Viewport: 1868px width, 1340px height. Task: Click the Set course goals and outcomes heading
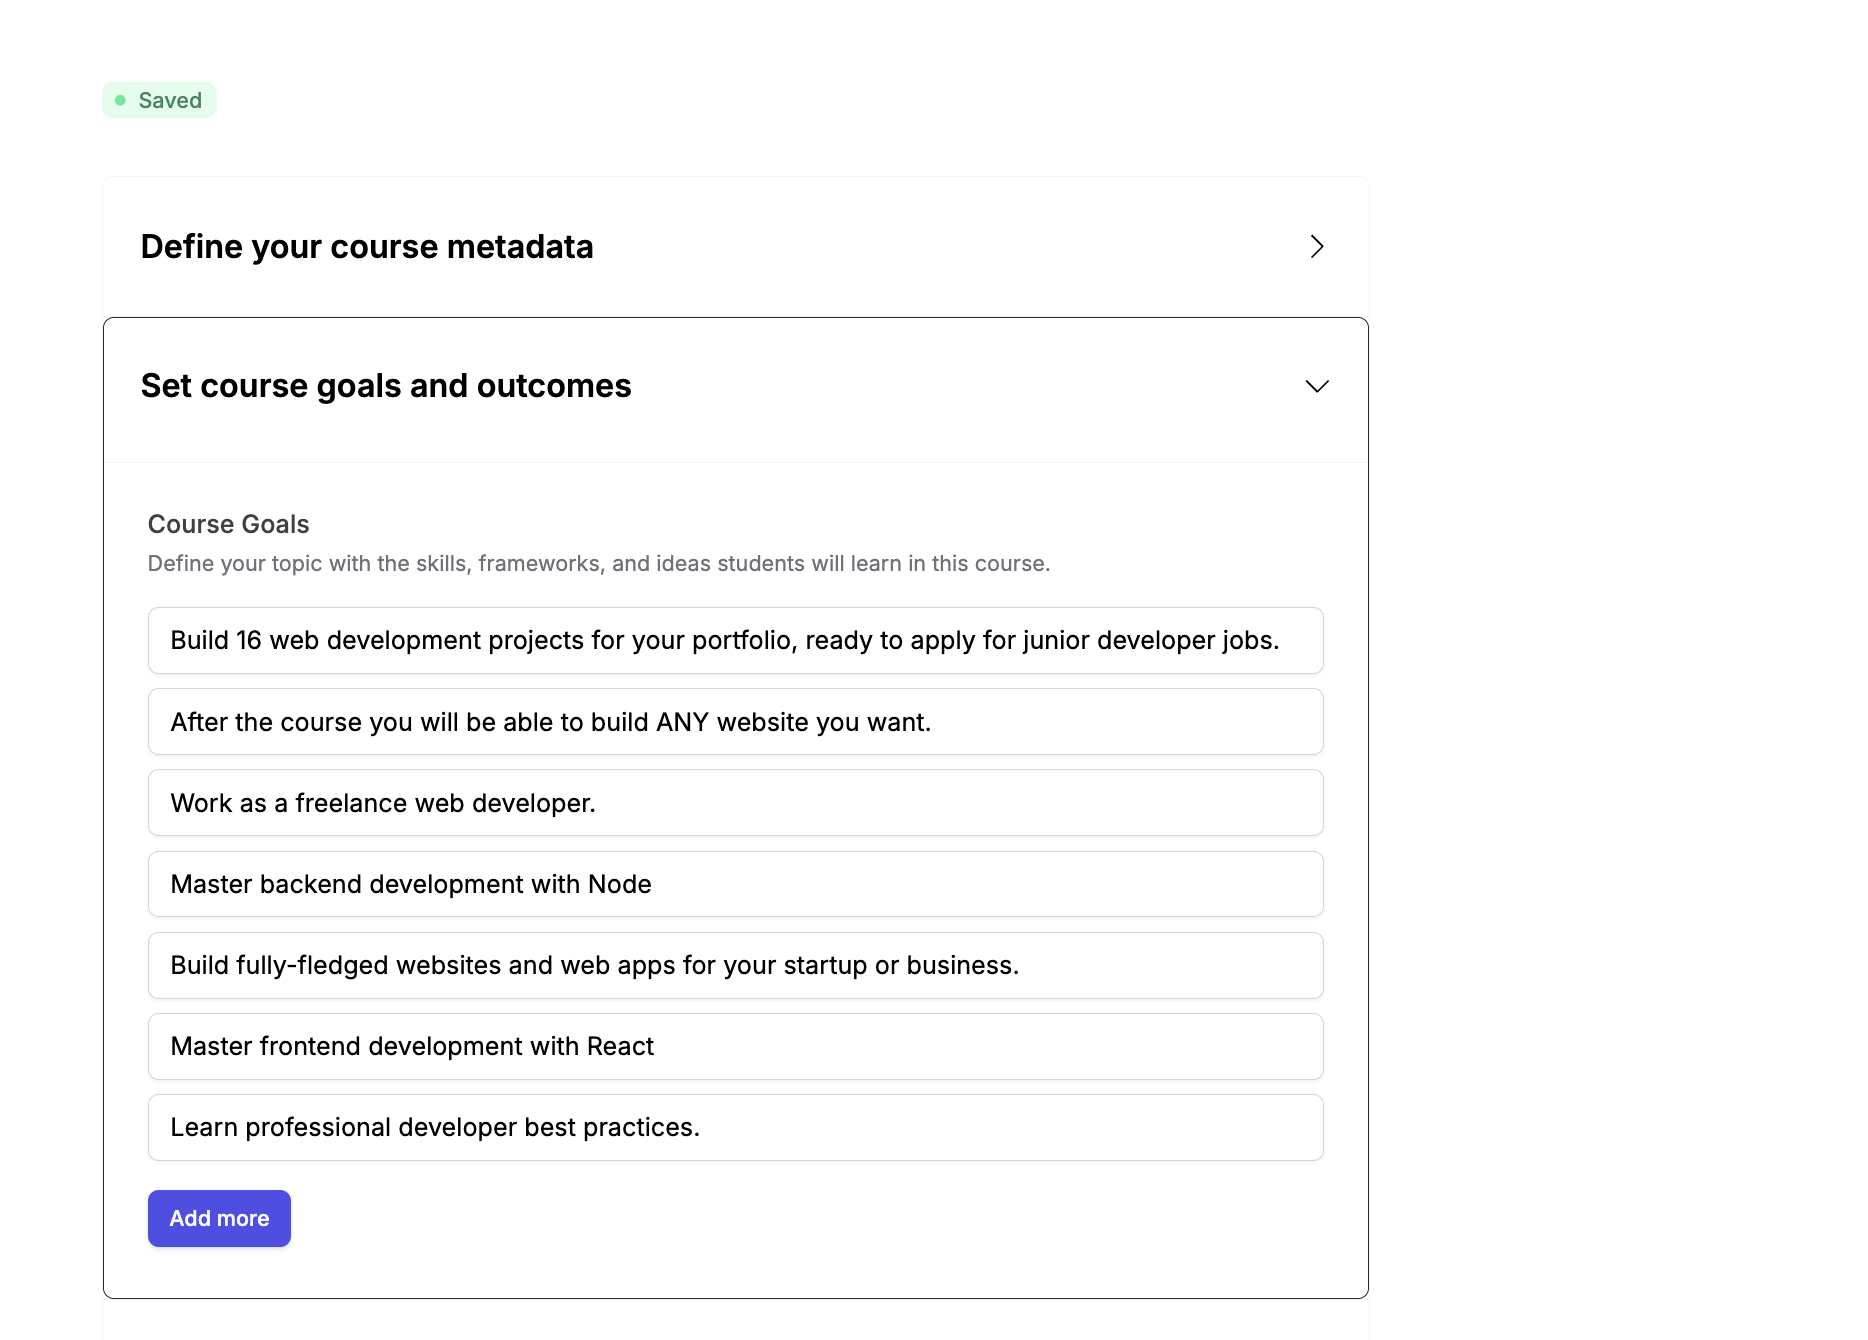pos(386,386)
